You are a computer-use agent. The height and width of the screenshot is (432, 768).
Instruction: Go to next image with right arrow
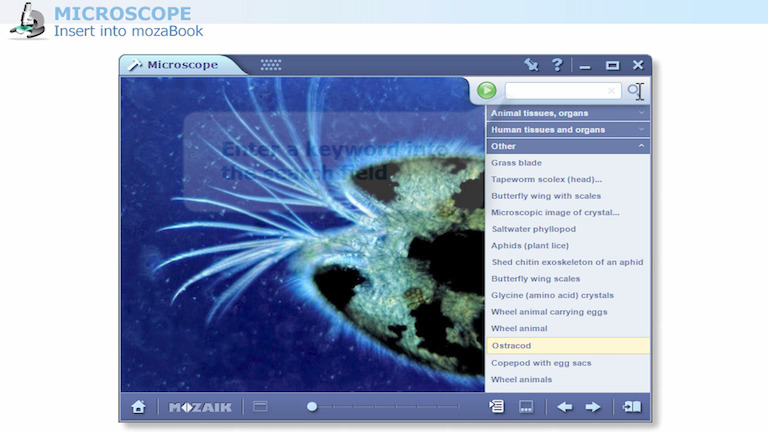pyautogui.click(x=593, y=407)
